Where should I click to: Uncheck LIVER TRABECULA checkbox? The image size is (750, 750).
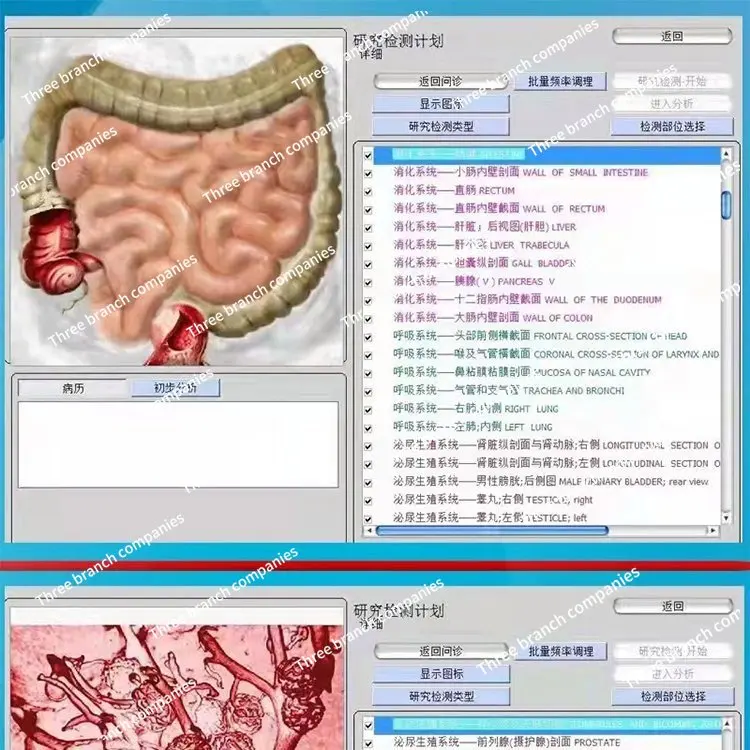[x=368, y=246]
